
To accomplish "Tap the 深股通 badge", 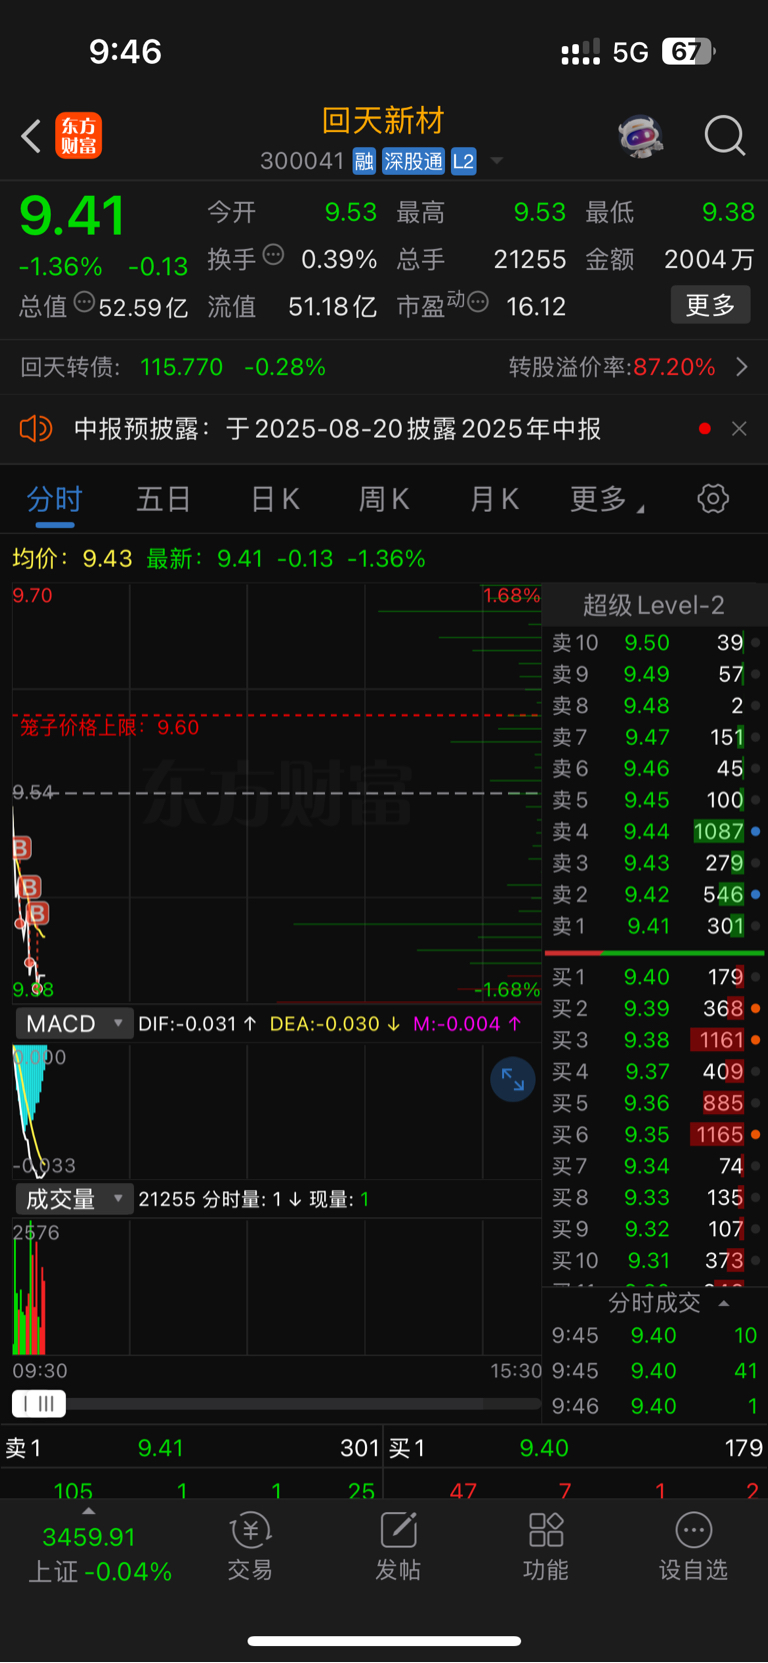I will (413, 161).
